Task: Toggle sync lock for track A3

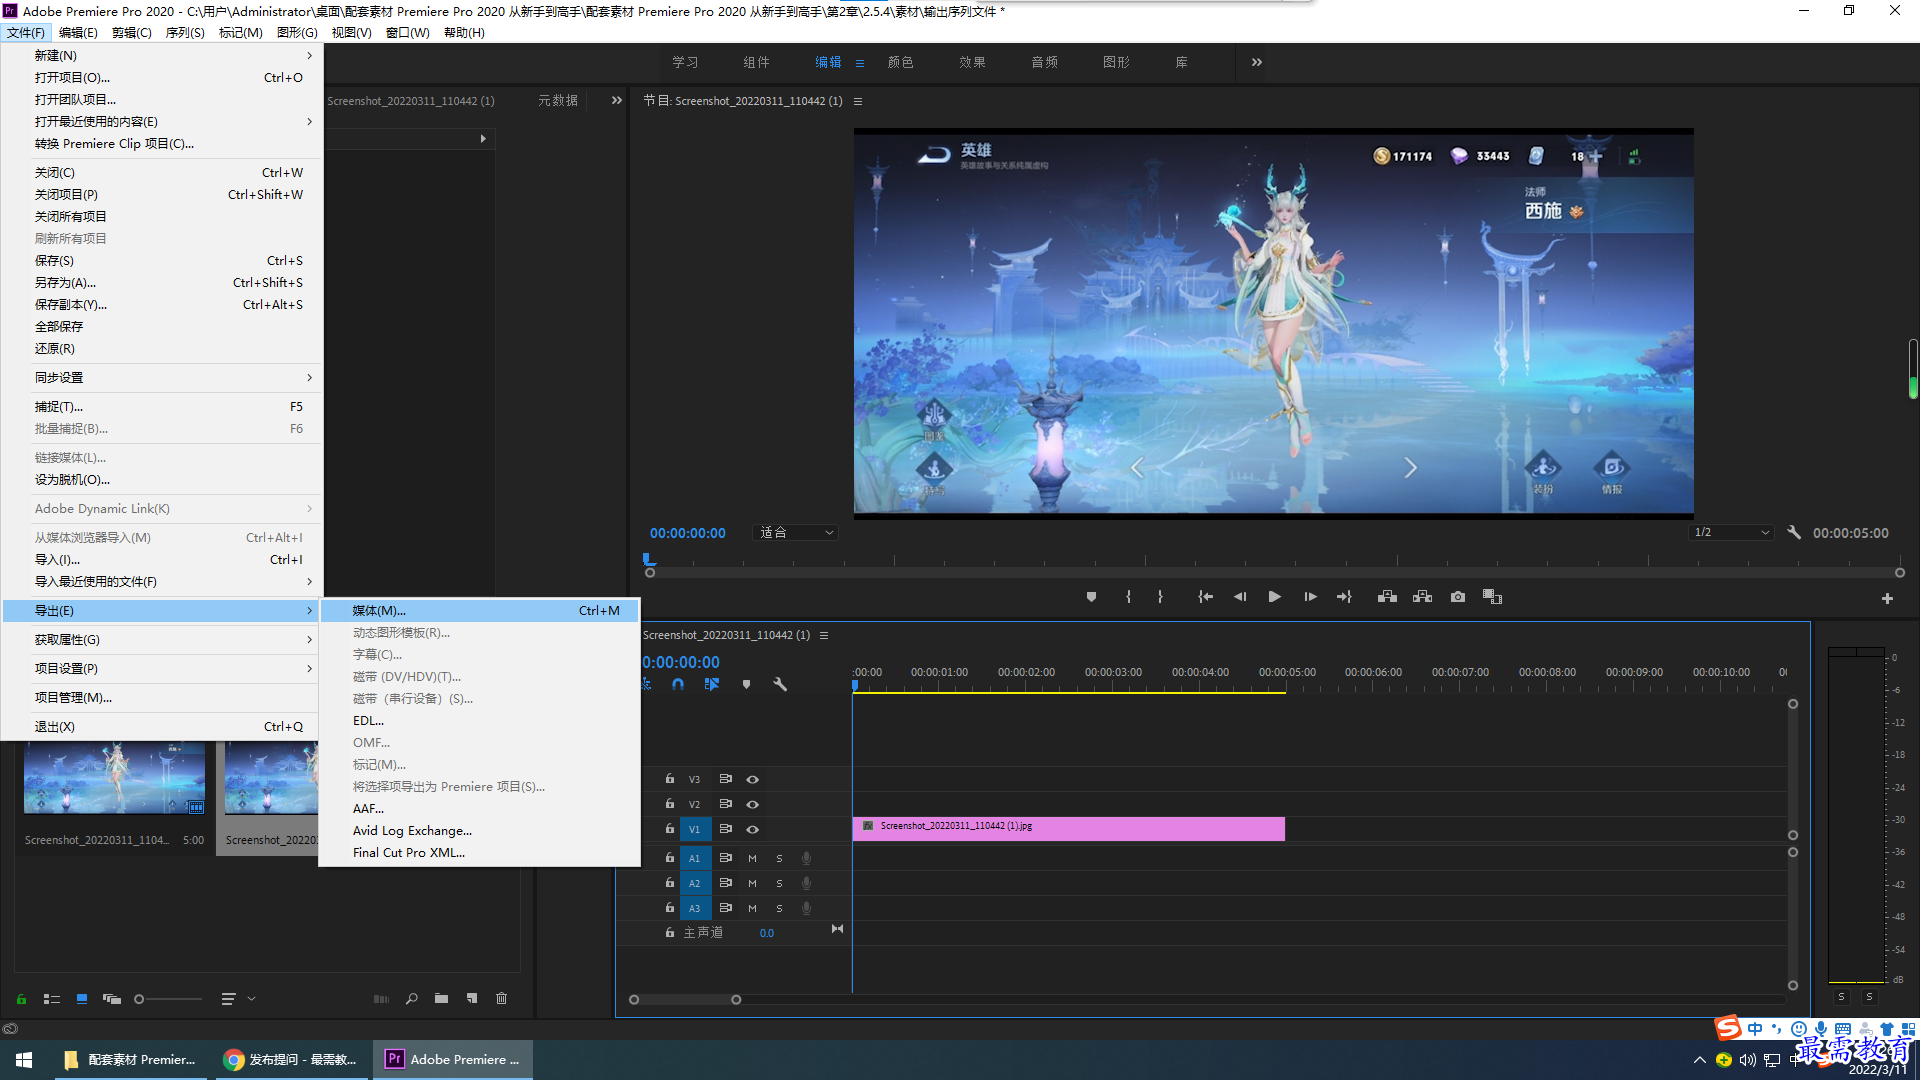Action: 726,908
